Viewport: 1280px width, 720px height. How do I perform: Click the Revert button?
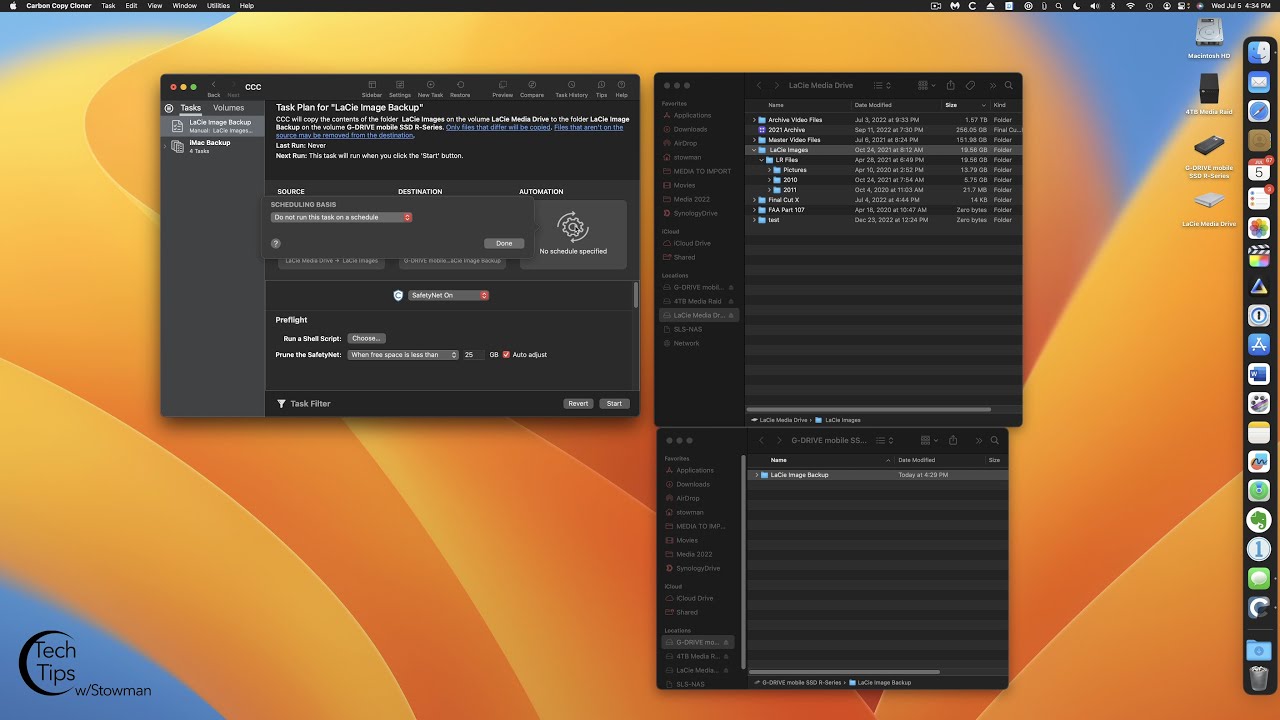(578, 404)
